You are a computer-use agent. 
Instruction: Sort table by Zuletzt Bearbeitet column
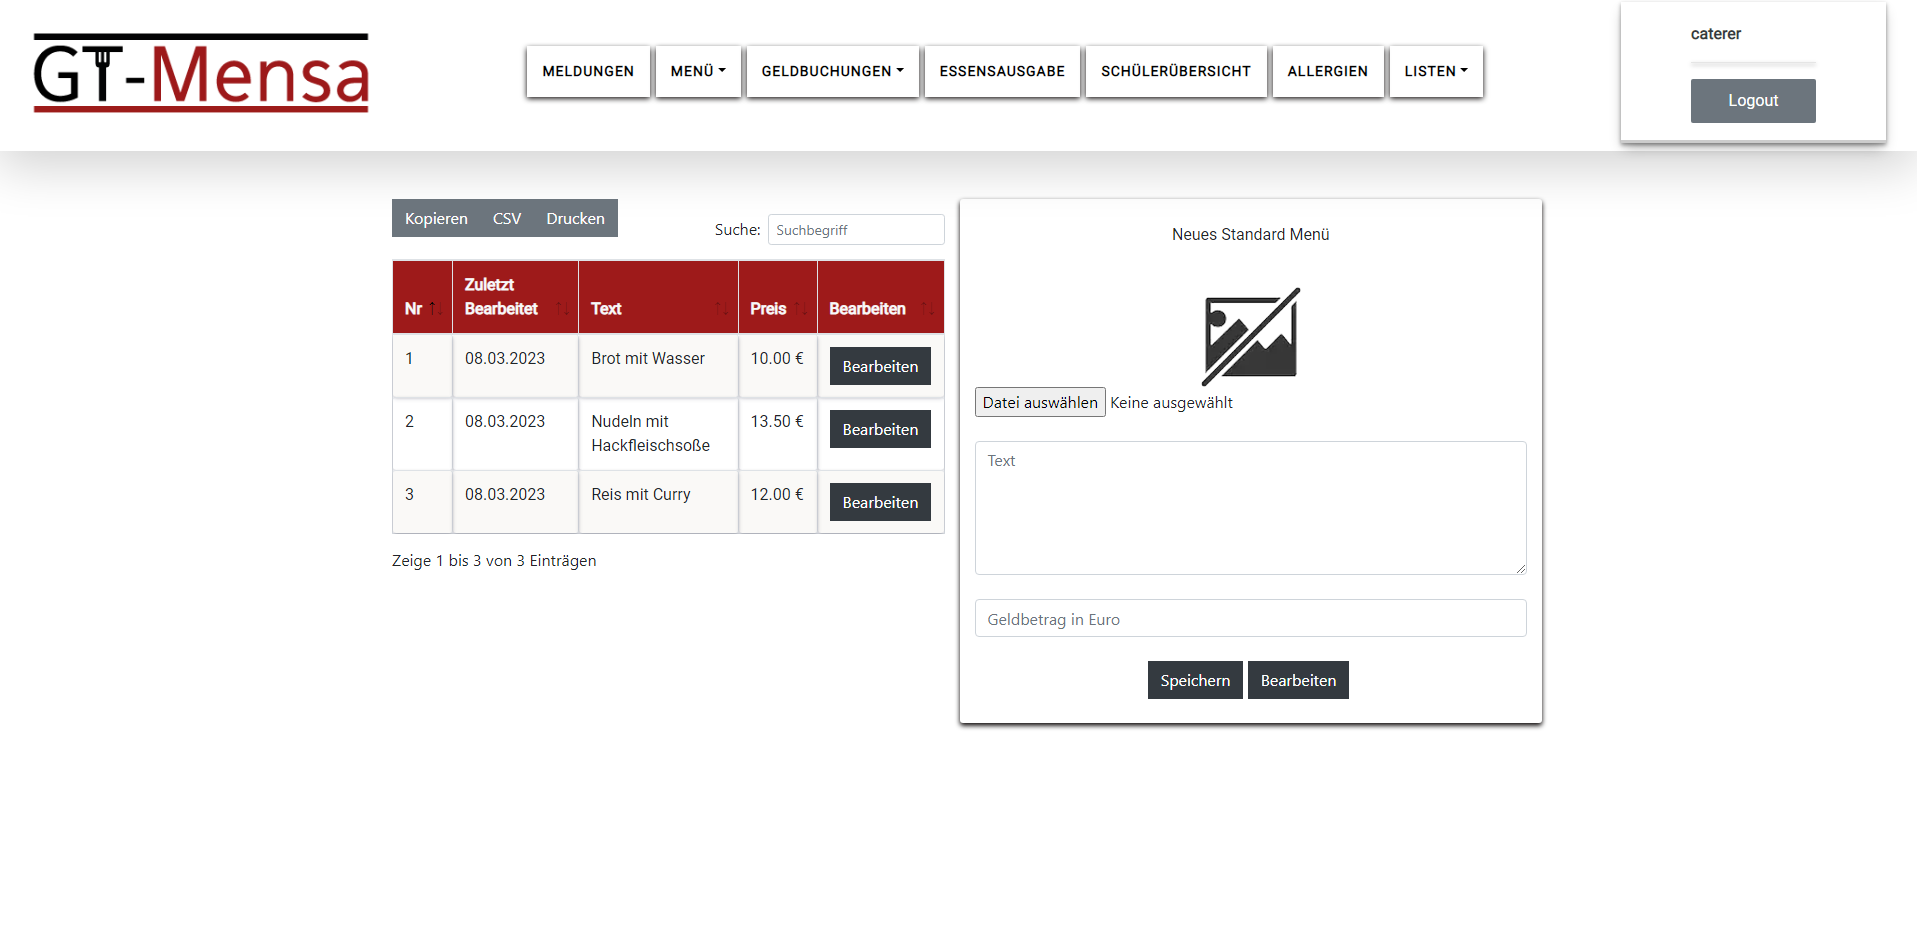(514, 297)
